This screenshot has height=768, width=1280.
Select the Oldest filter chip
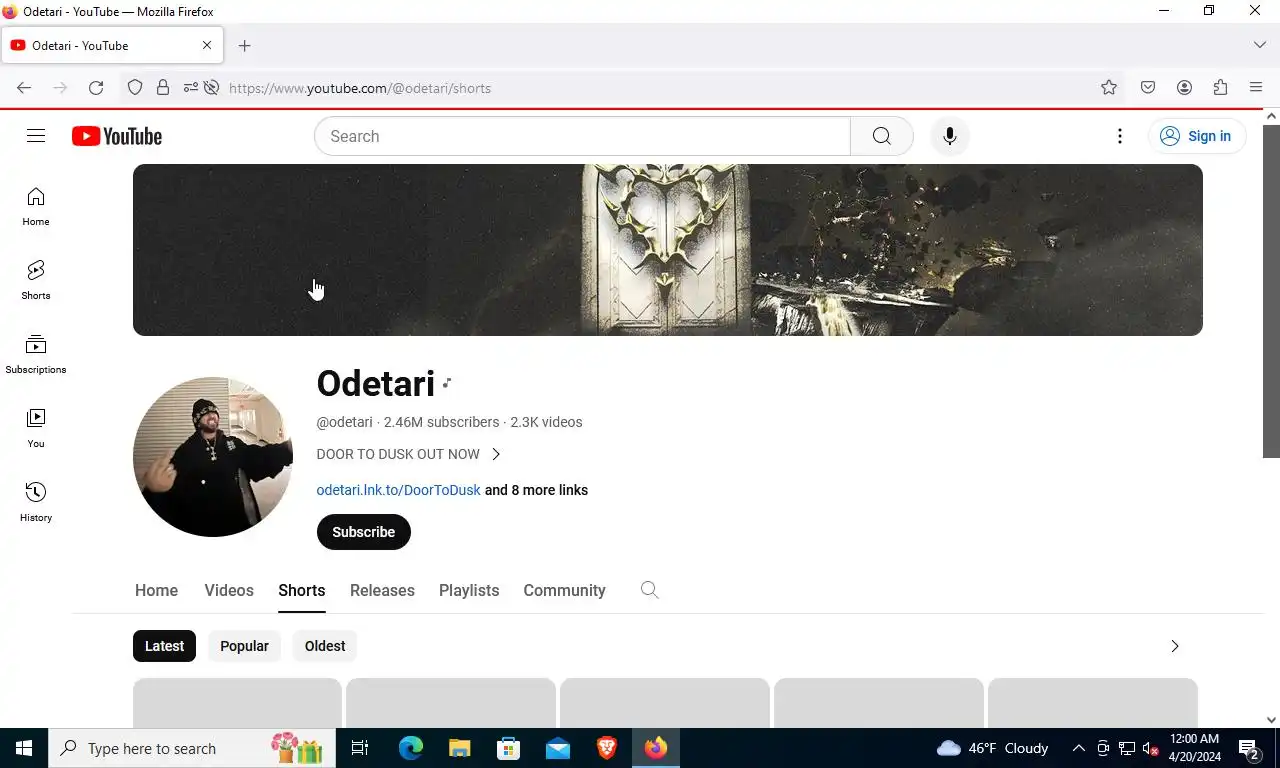pos(325,646)
